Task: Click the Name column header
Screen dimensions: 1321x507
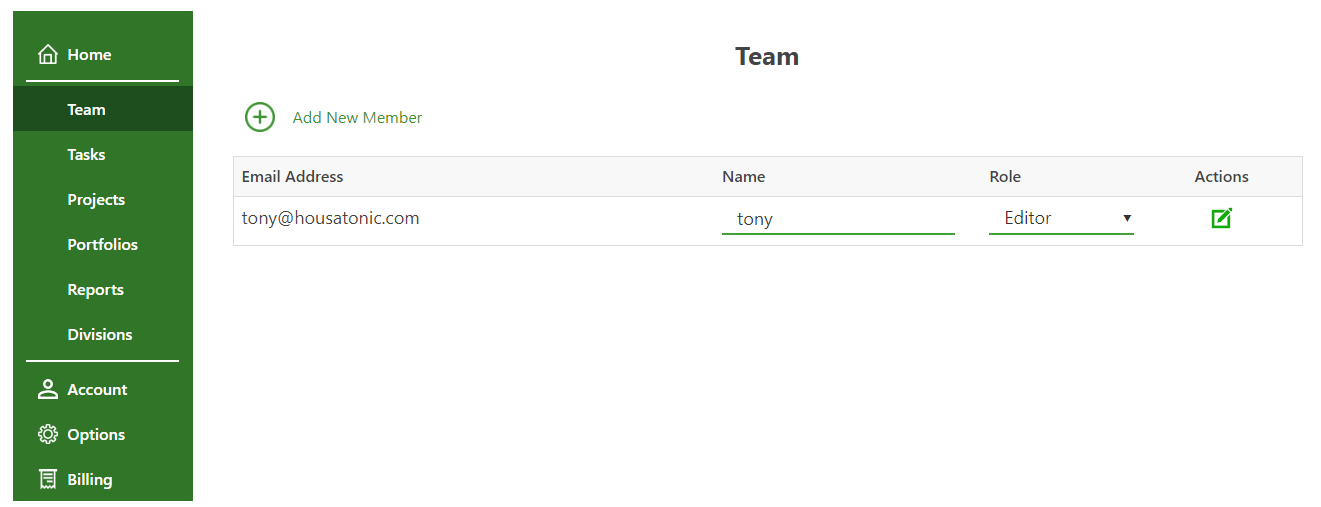Action: pos(743,177)
